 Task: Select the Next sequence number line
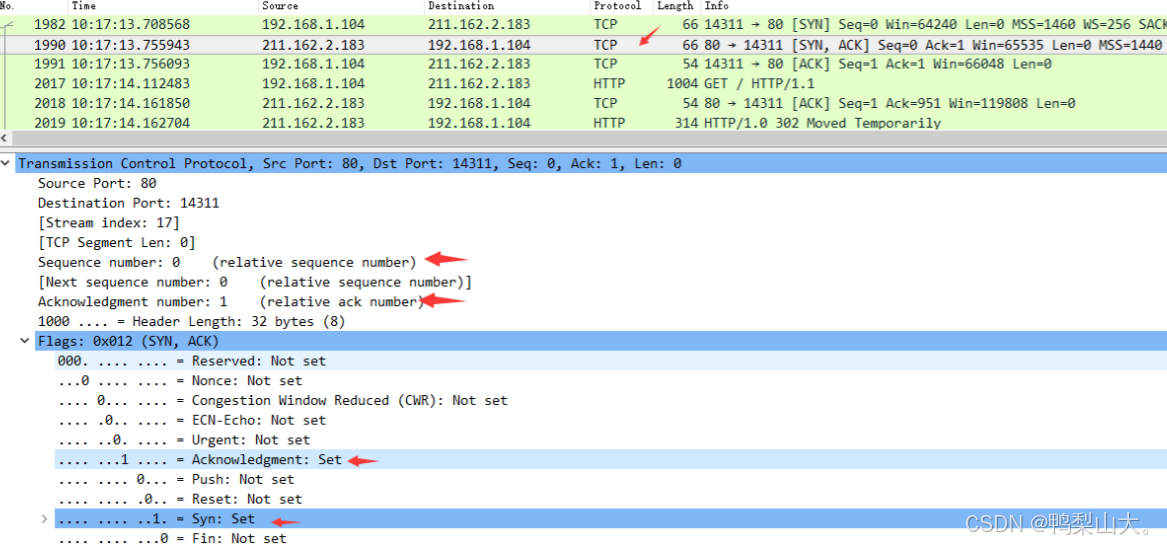coord(255,282)
